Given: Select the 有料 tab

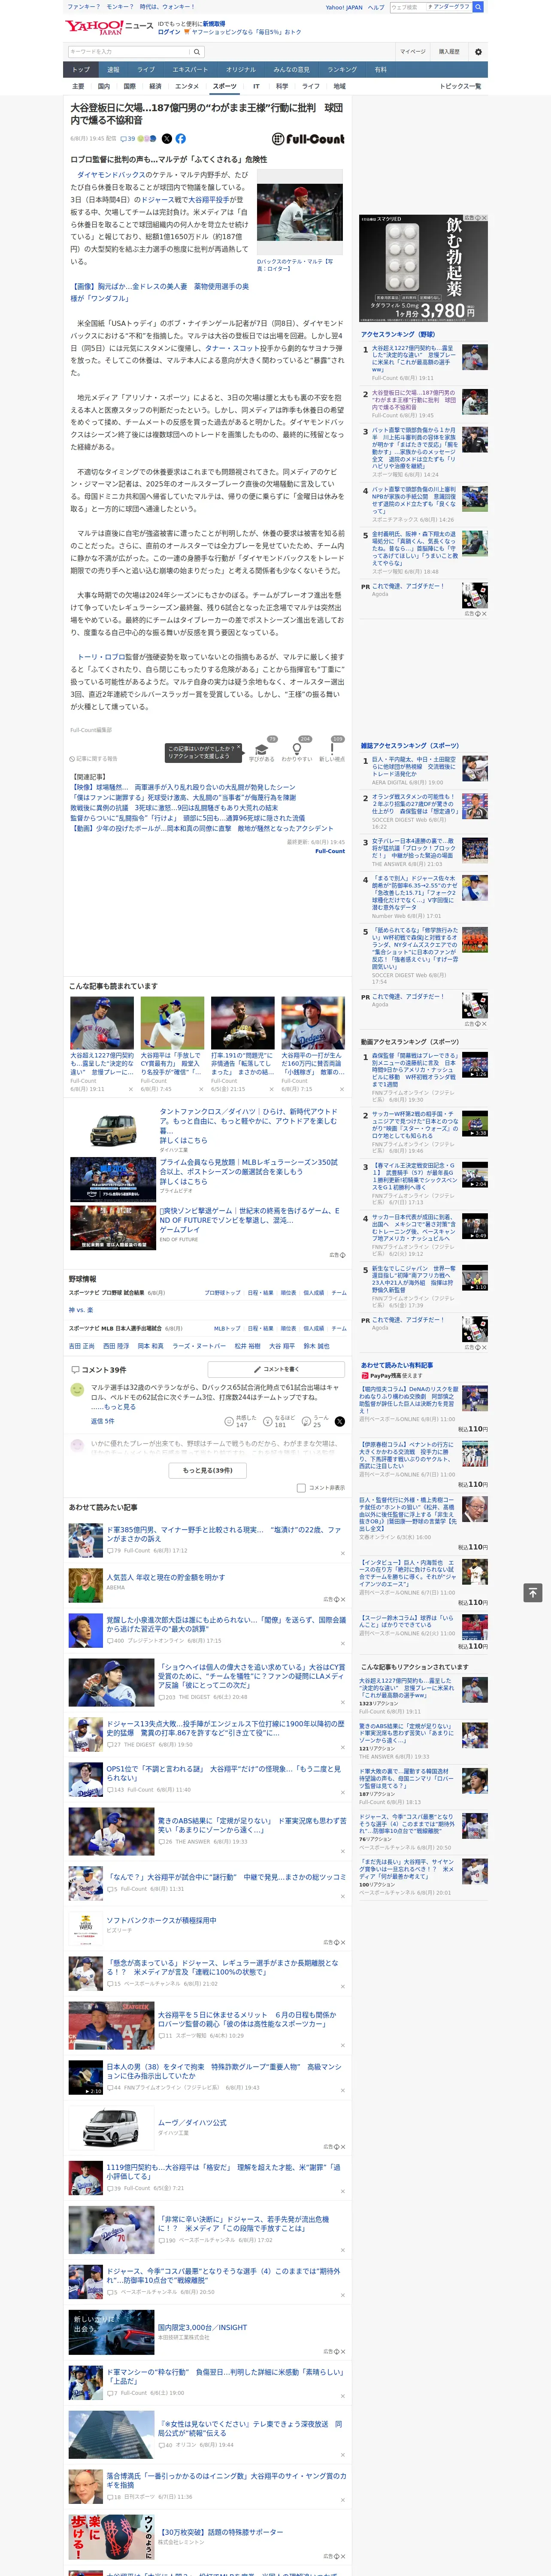Looking at the screenshot, I should [380, 70].
